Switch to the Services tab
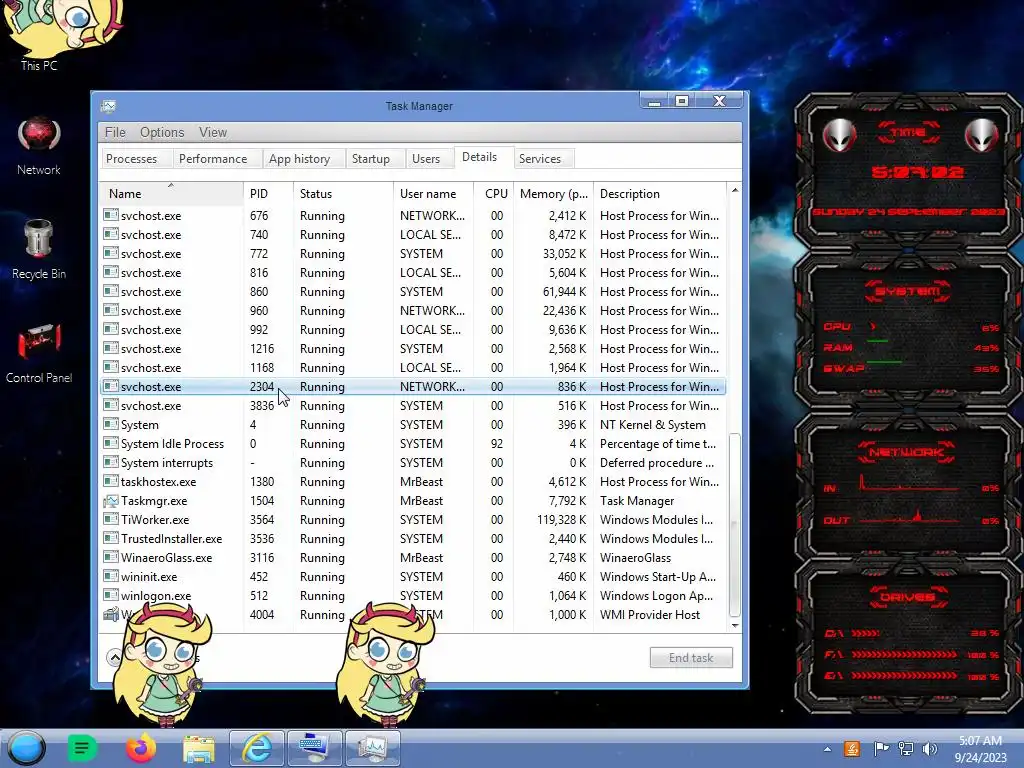Viewport: 1024px width, 768px height. (539, 159)
